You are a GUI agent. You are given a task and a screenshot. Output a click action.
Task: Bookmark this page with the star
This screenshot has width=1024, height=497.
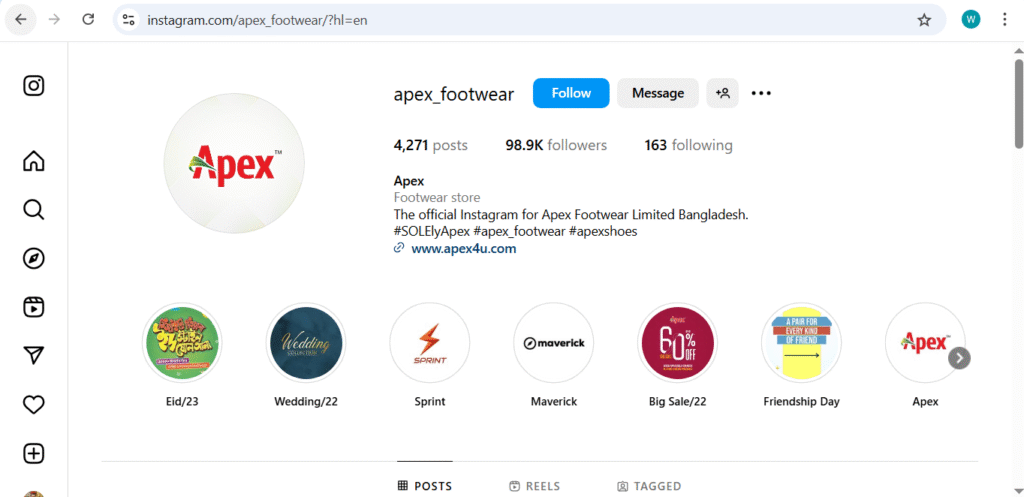click(924, 20)
